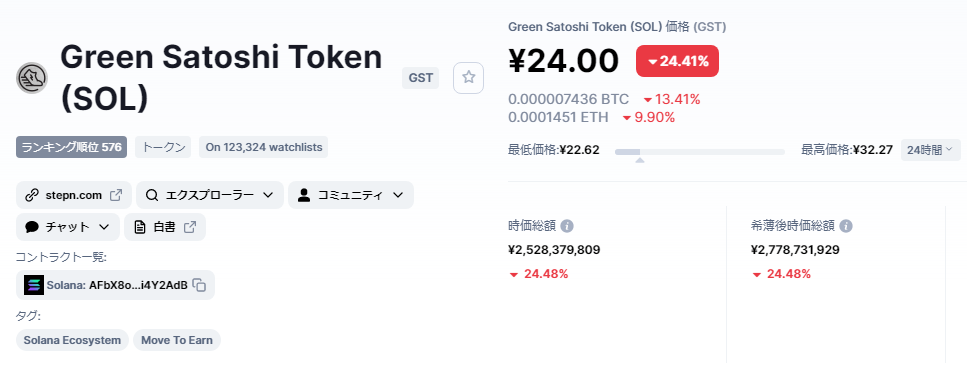Screen dimensions: 967x371
Task: Open the 白書 whitepaper link
Action: click(x=165, y=227)
